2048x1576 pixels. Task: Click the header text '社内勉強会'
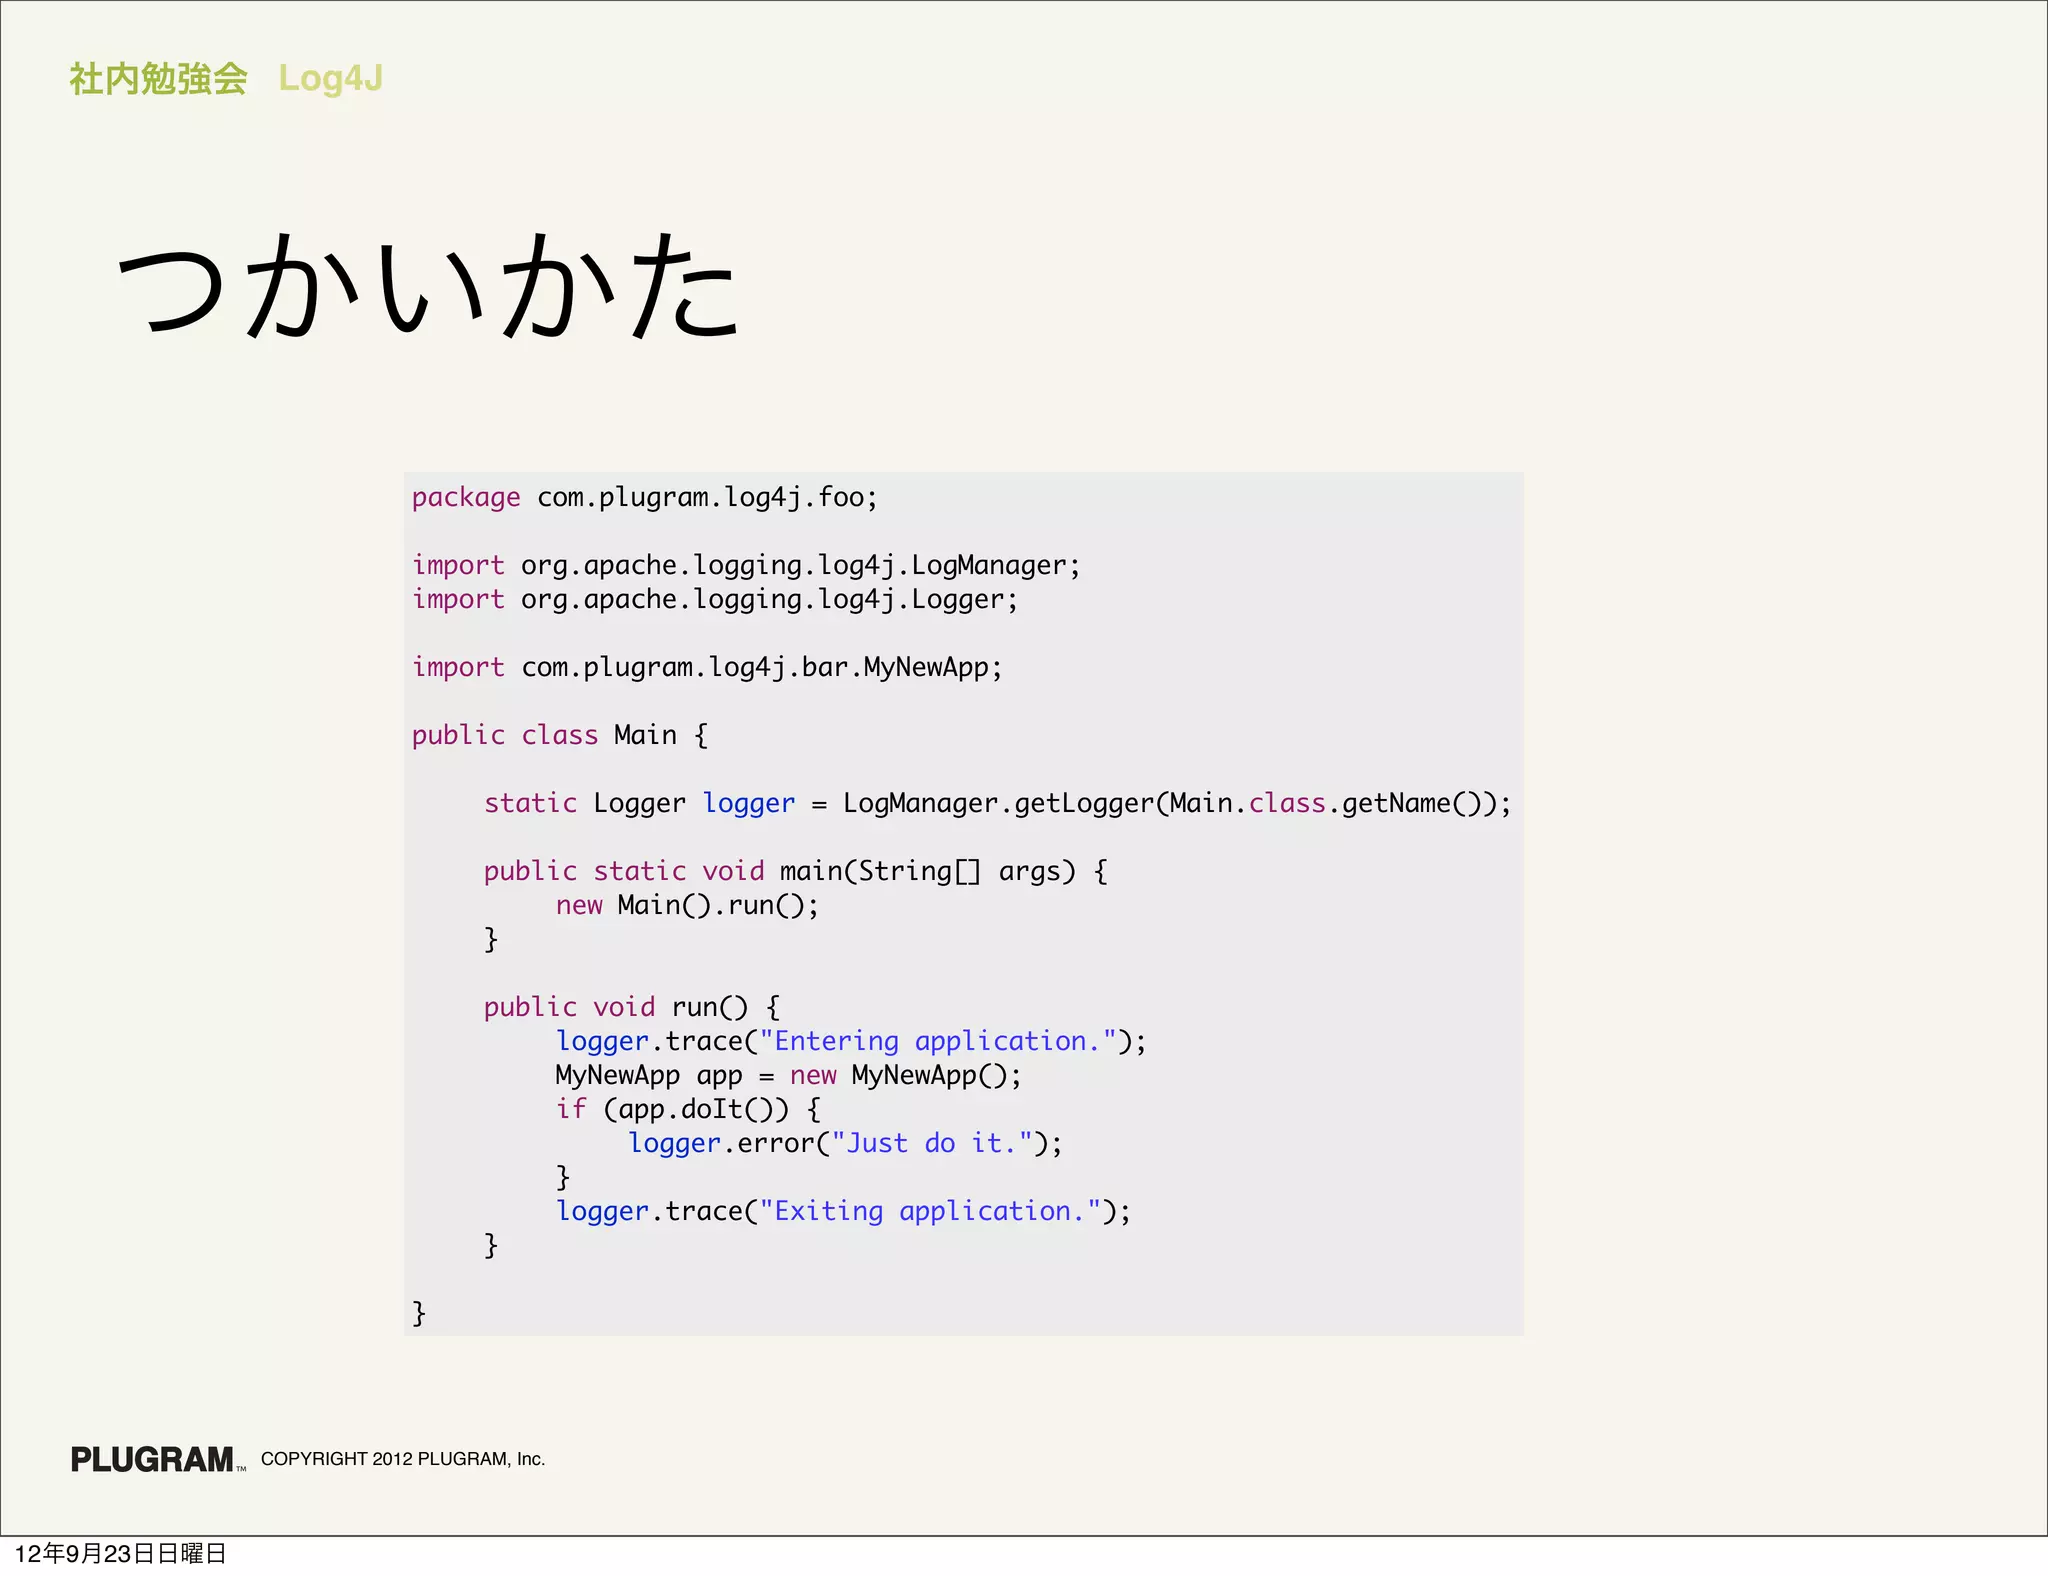tap(158, 79)
